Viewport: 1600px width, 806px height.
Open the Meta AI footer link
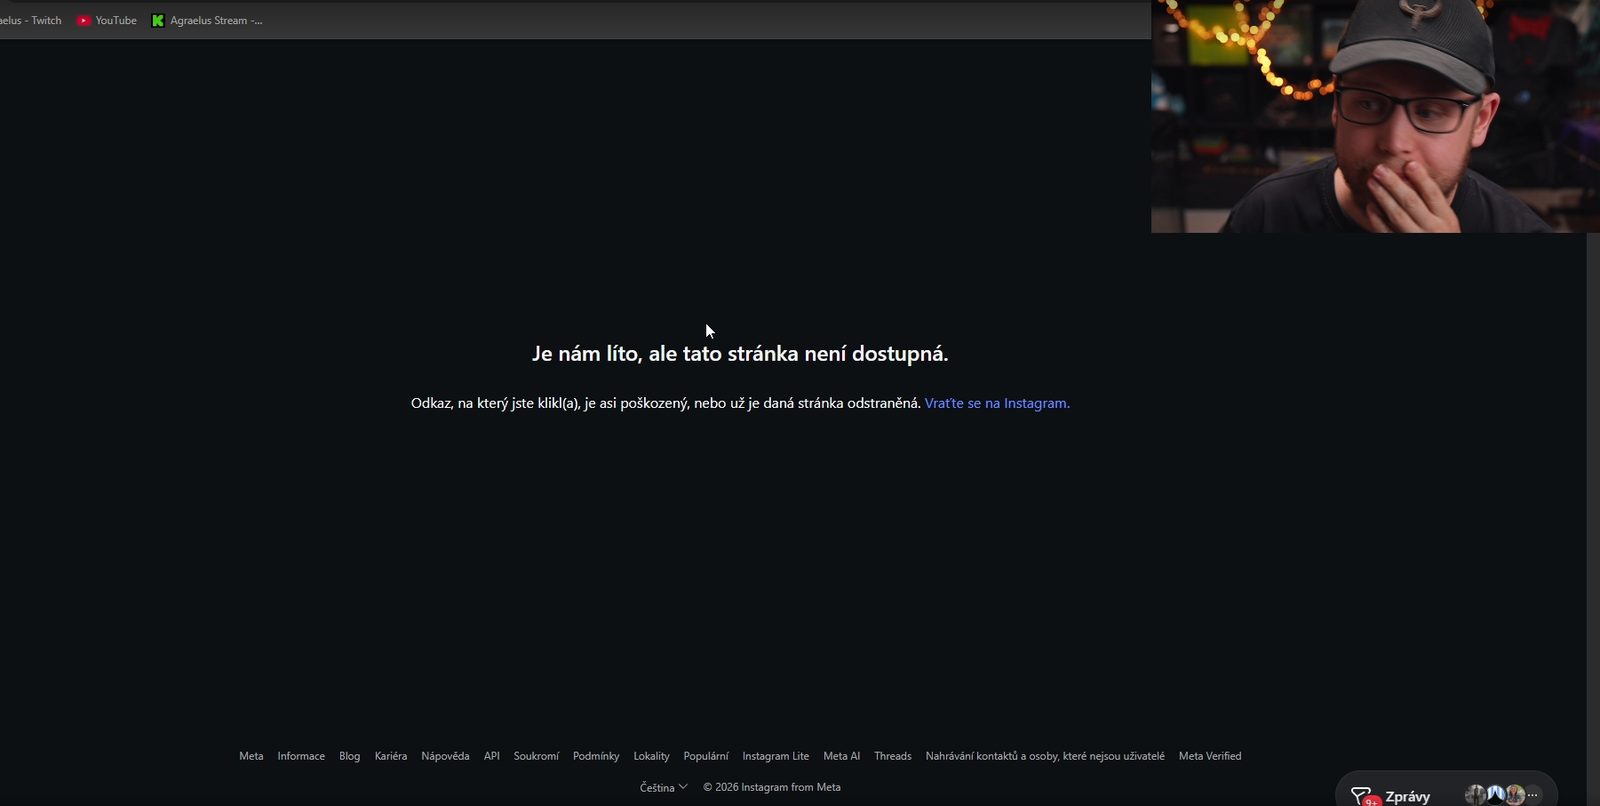841,756
